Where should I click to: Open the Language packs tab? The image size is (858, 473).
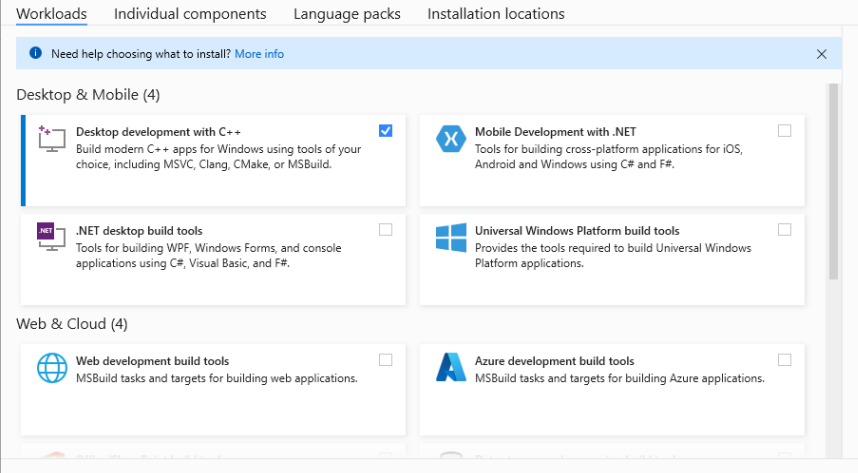point(347,14)
